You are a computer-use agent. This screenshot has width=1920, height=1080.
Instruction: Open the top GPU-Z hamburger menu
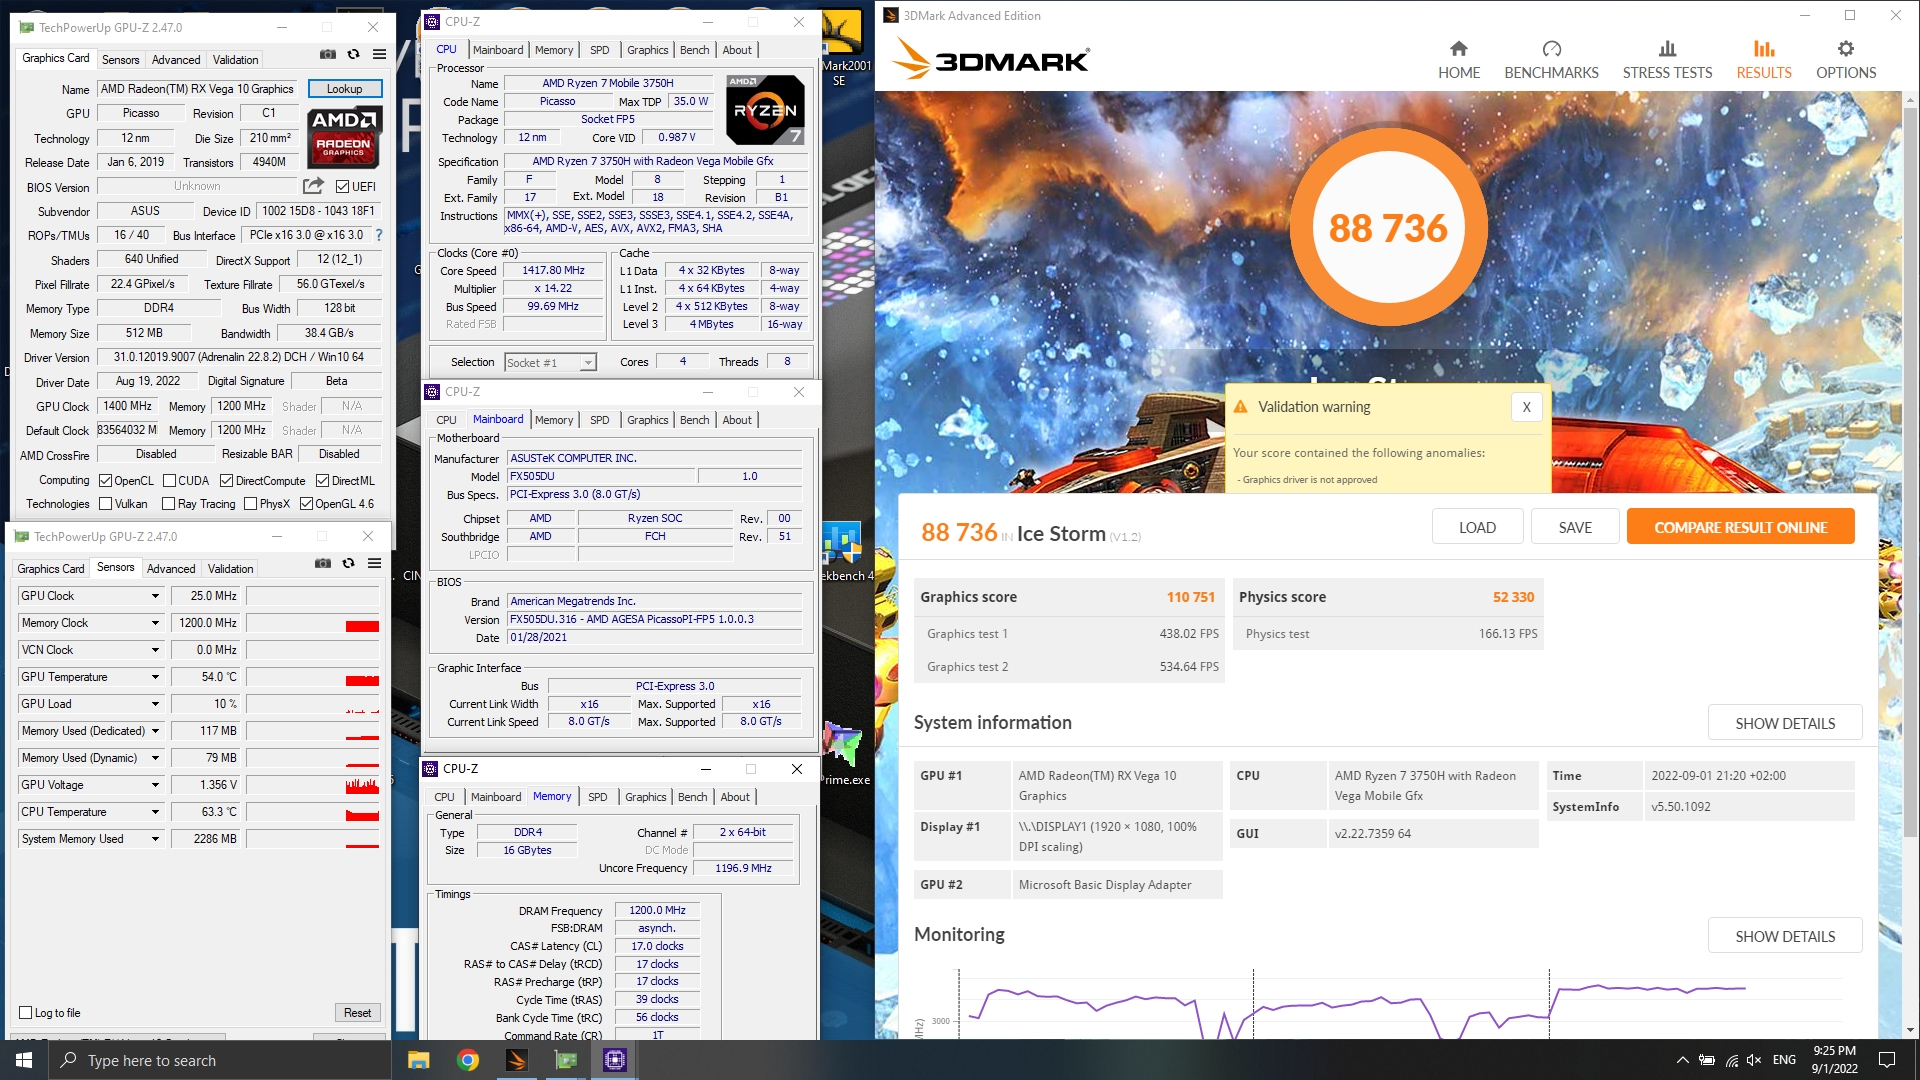tap(379, 54)
